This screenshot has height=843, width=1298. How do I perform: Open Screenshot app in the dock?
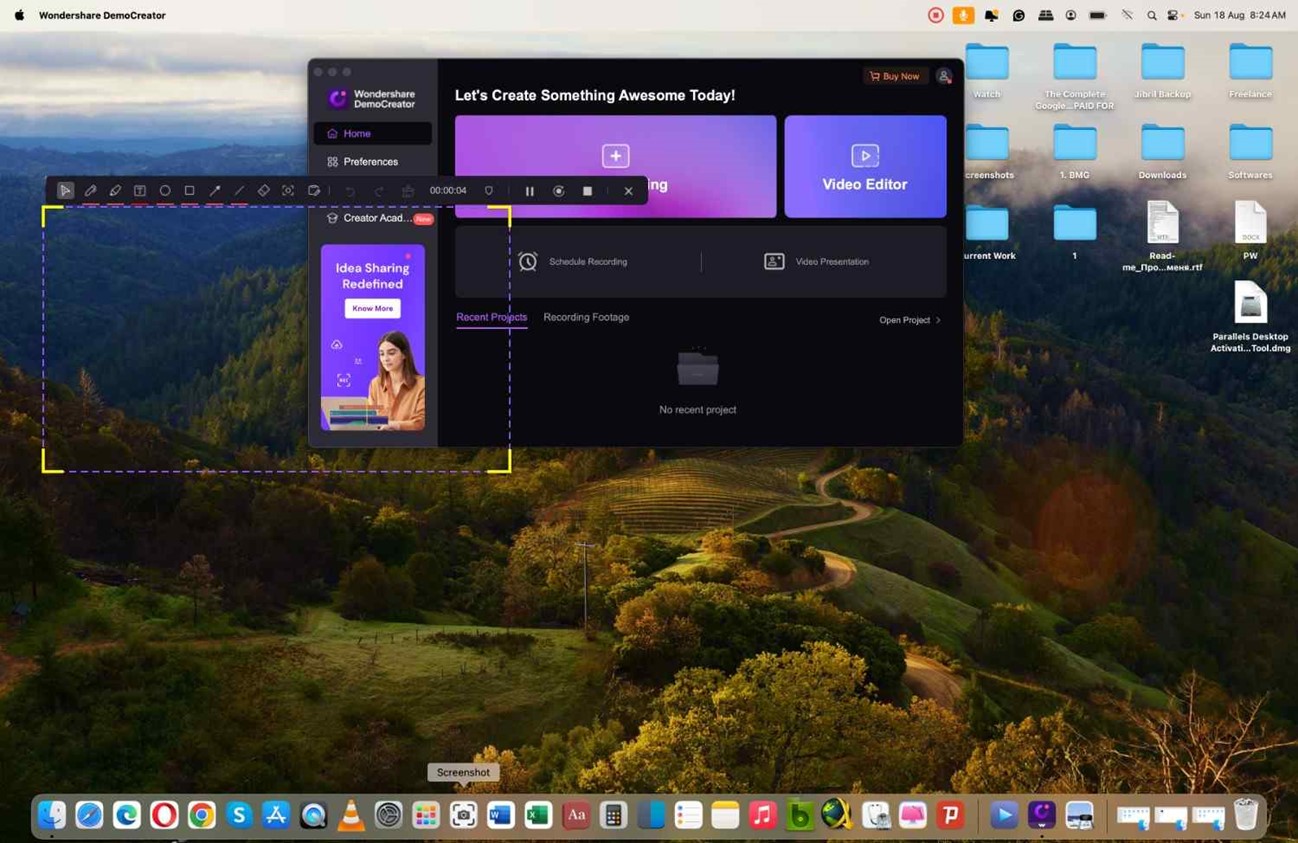[x=463, y=815]
